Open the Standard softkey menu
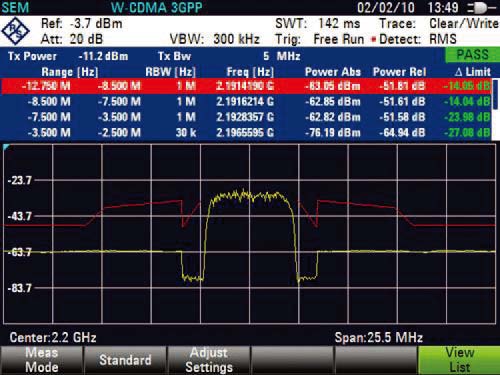This screenshot has height=375, width=500. pos(125,360)
